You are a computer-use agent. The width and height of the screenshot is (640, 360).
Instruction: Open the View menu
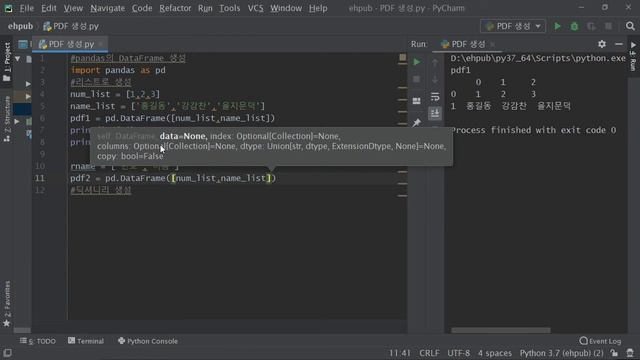tap(73, 8)
